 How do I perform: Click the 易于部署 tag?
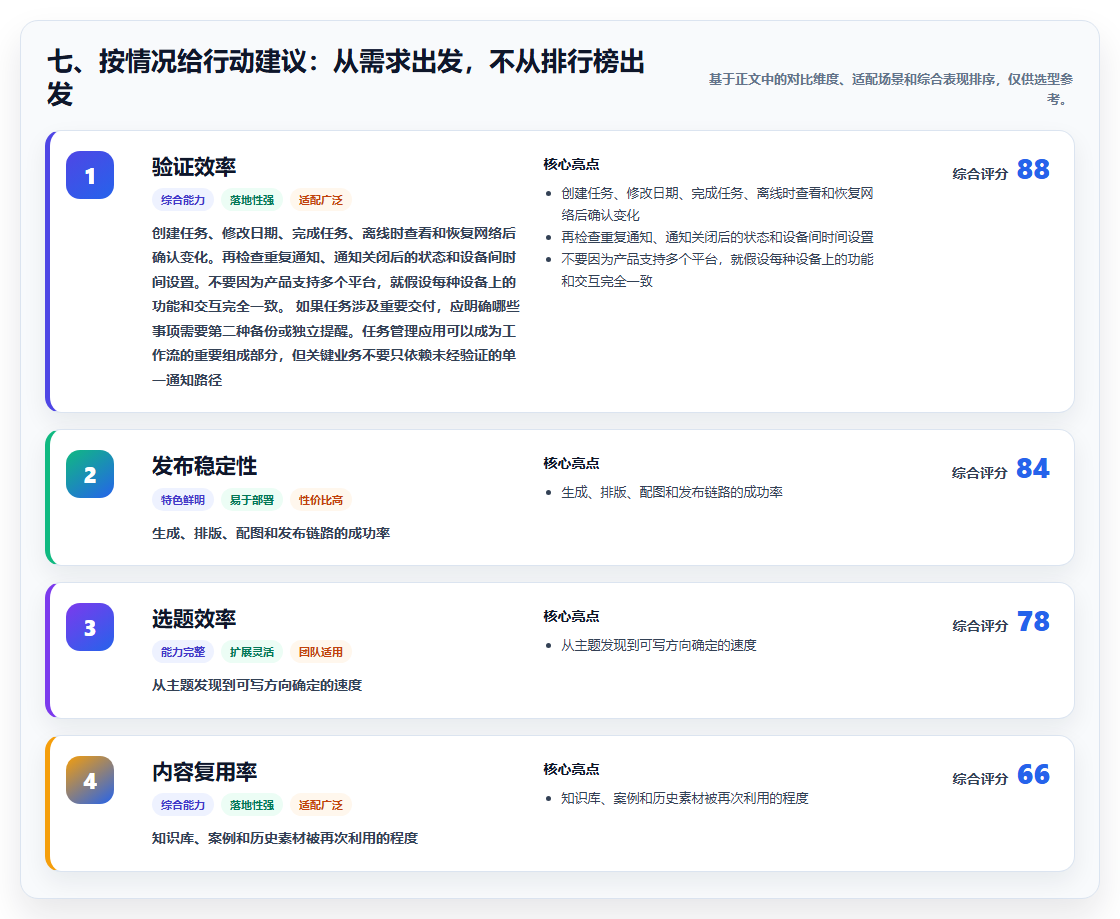click(251, 500)
